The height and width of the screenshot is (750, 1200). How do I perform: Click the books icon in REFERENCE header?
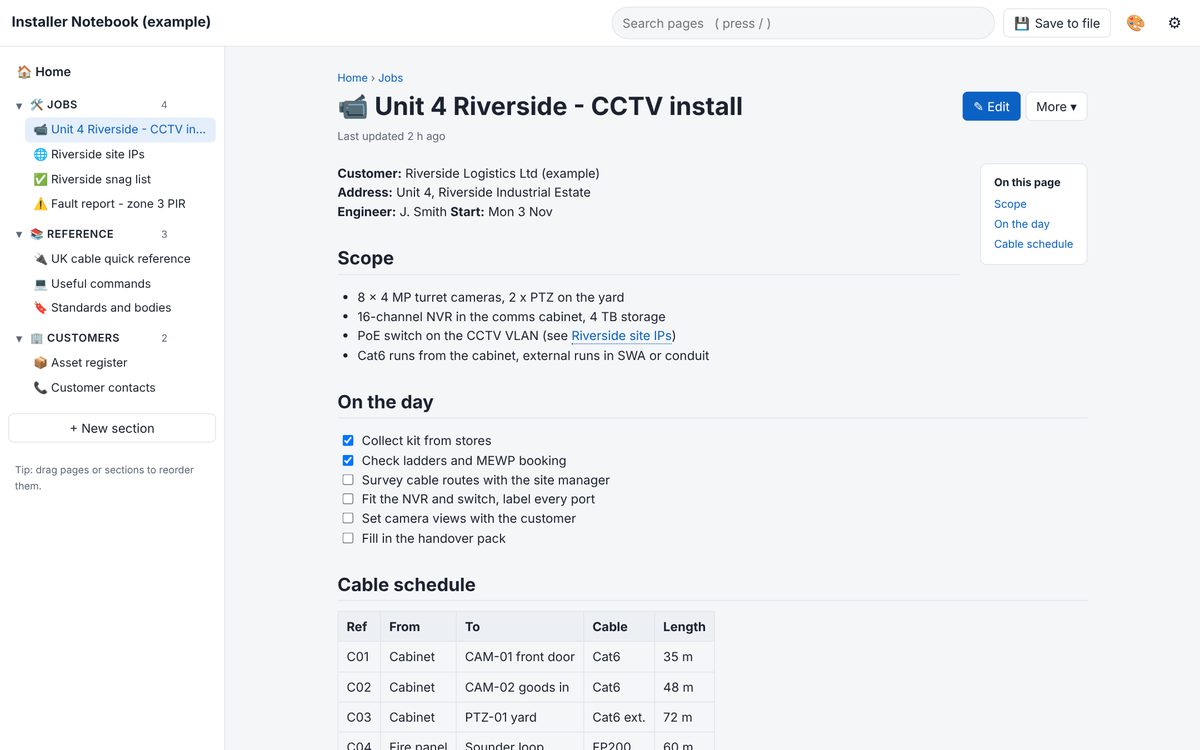click(37, 234)
